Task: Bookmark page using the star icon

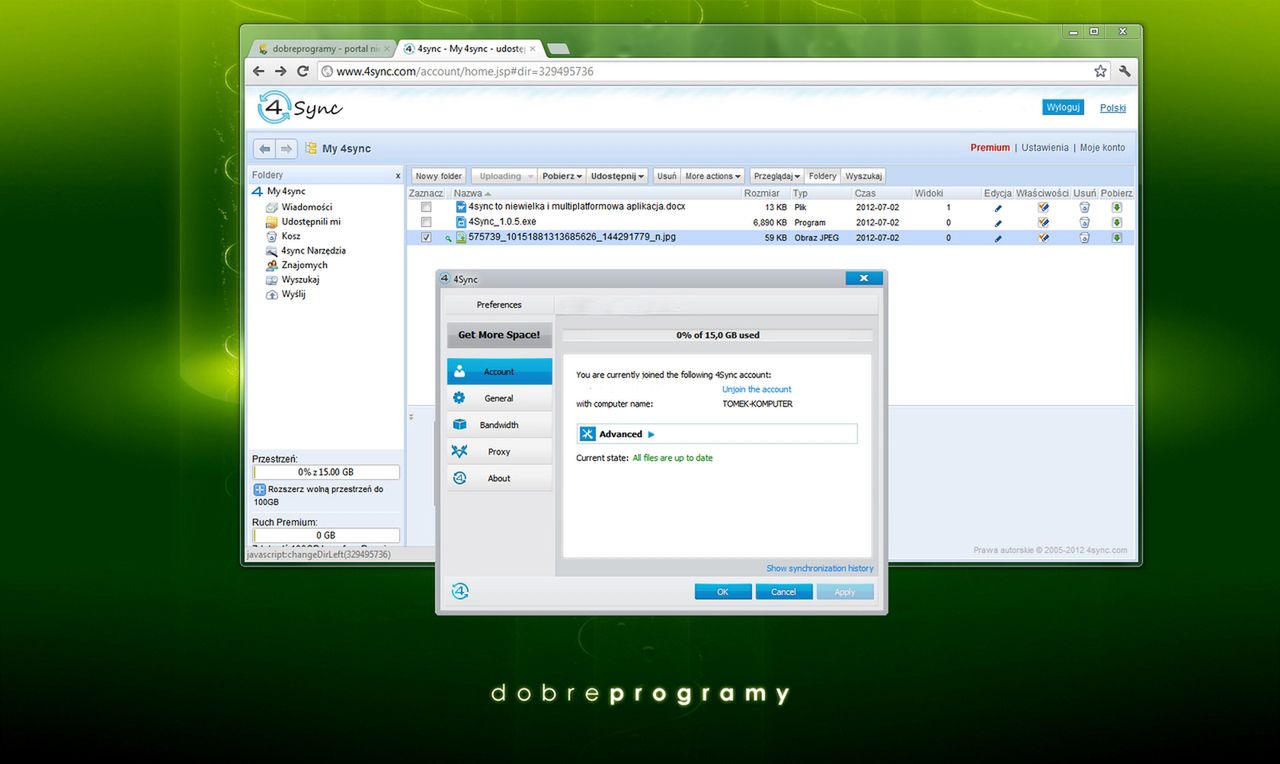Action: pyautogui.click(x=1100, y=71)
